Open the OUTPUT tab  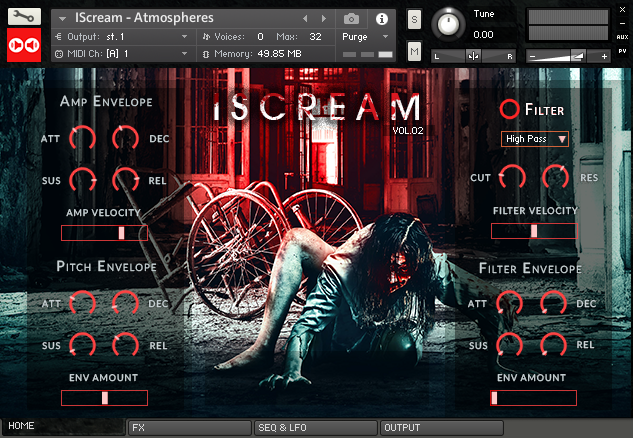point(440,427)
